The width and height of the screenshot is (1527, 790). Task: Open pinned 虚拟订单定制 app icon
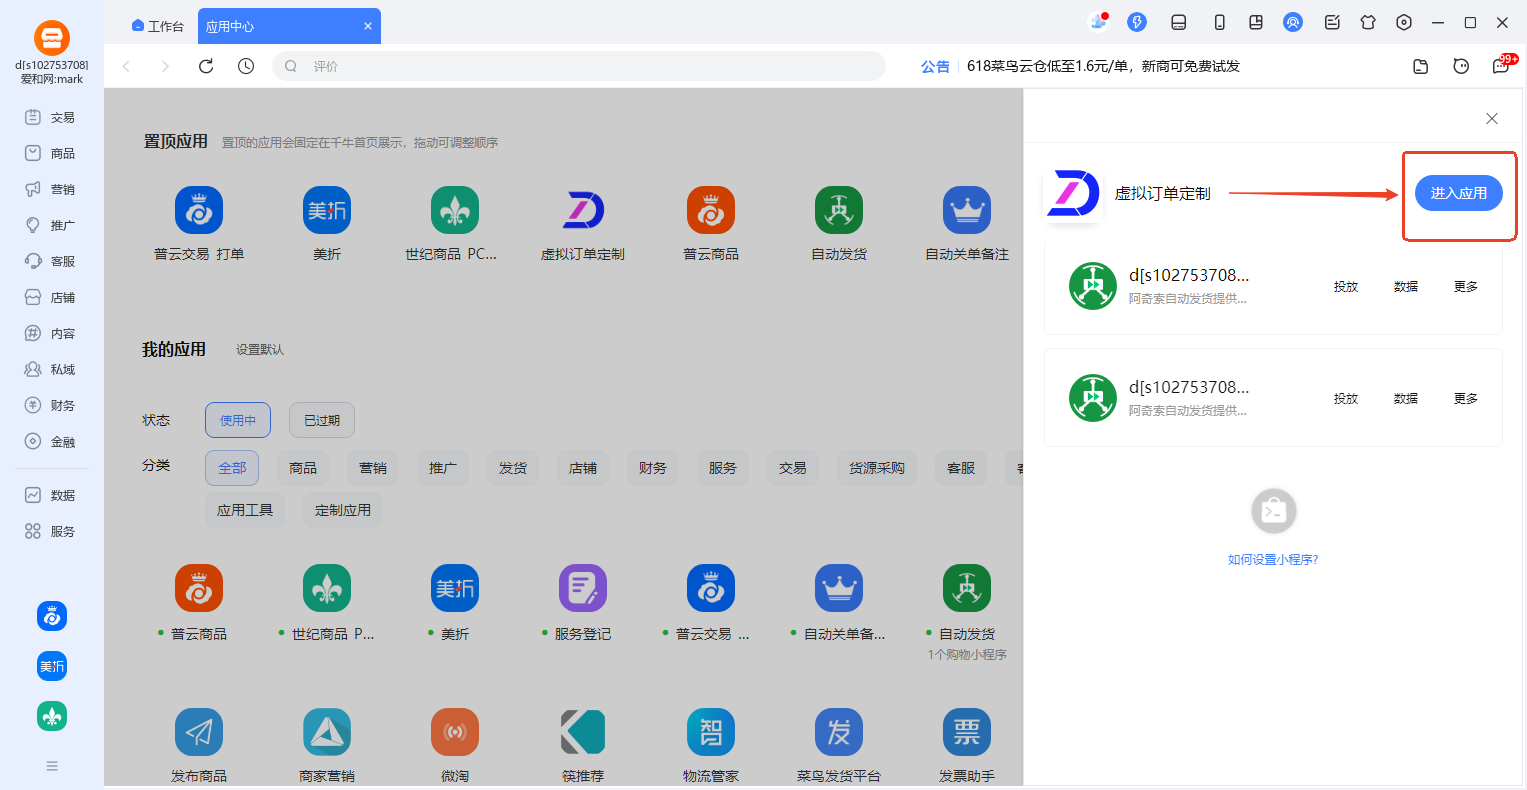(583, 210)
